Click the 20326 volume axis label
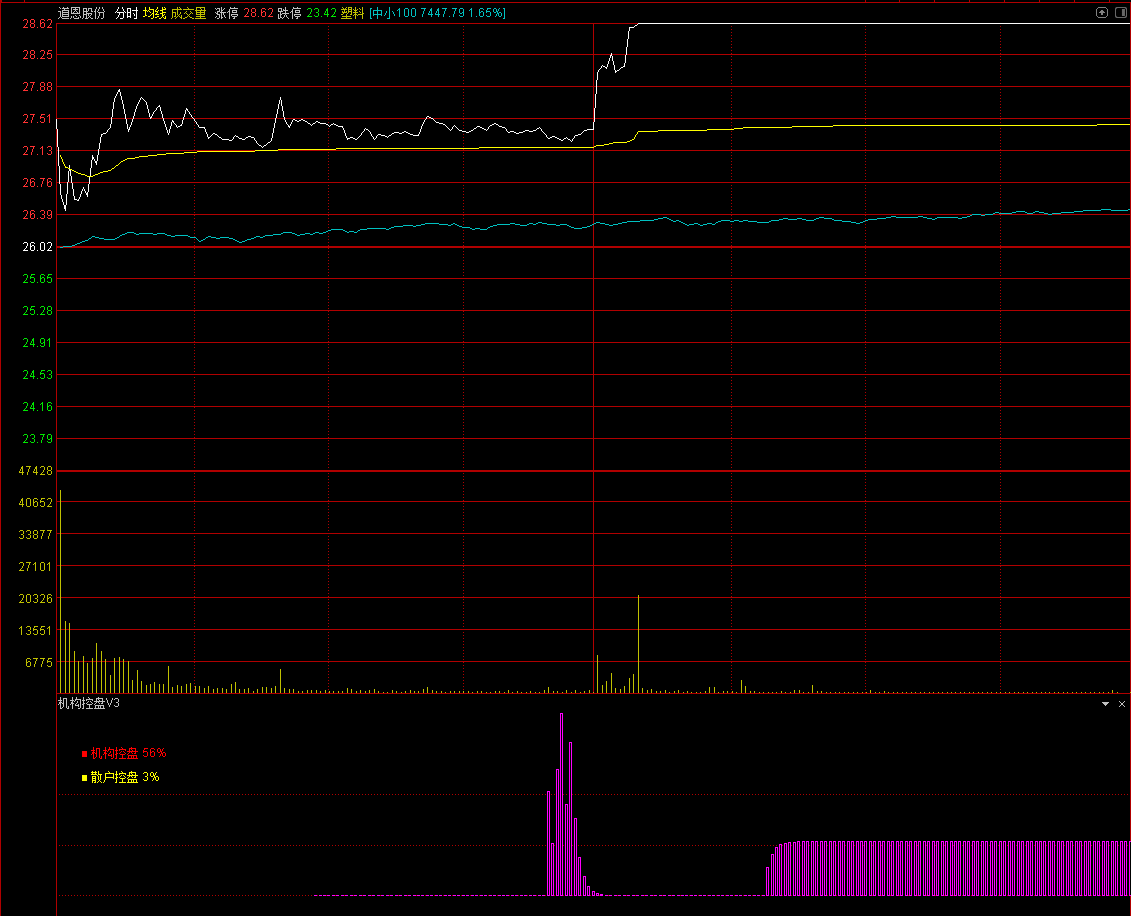This screenshot has width=1131, height=916. [x=35, y=599]
